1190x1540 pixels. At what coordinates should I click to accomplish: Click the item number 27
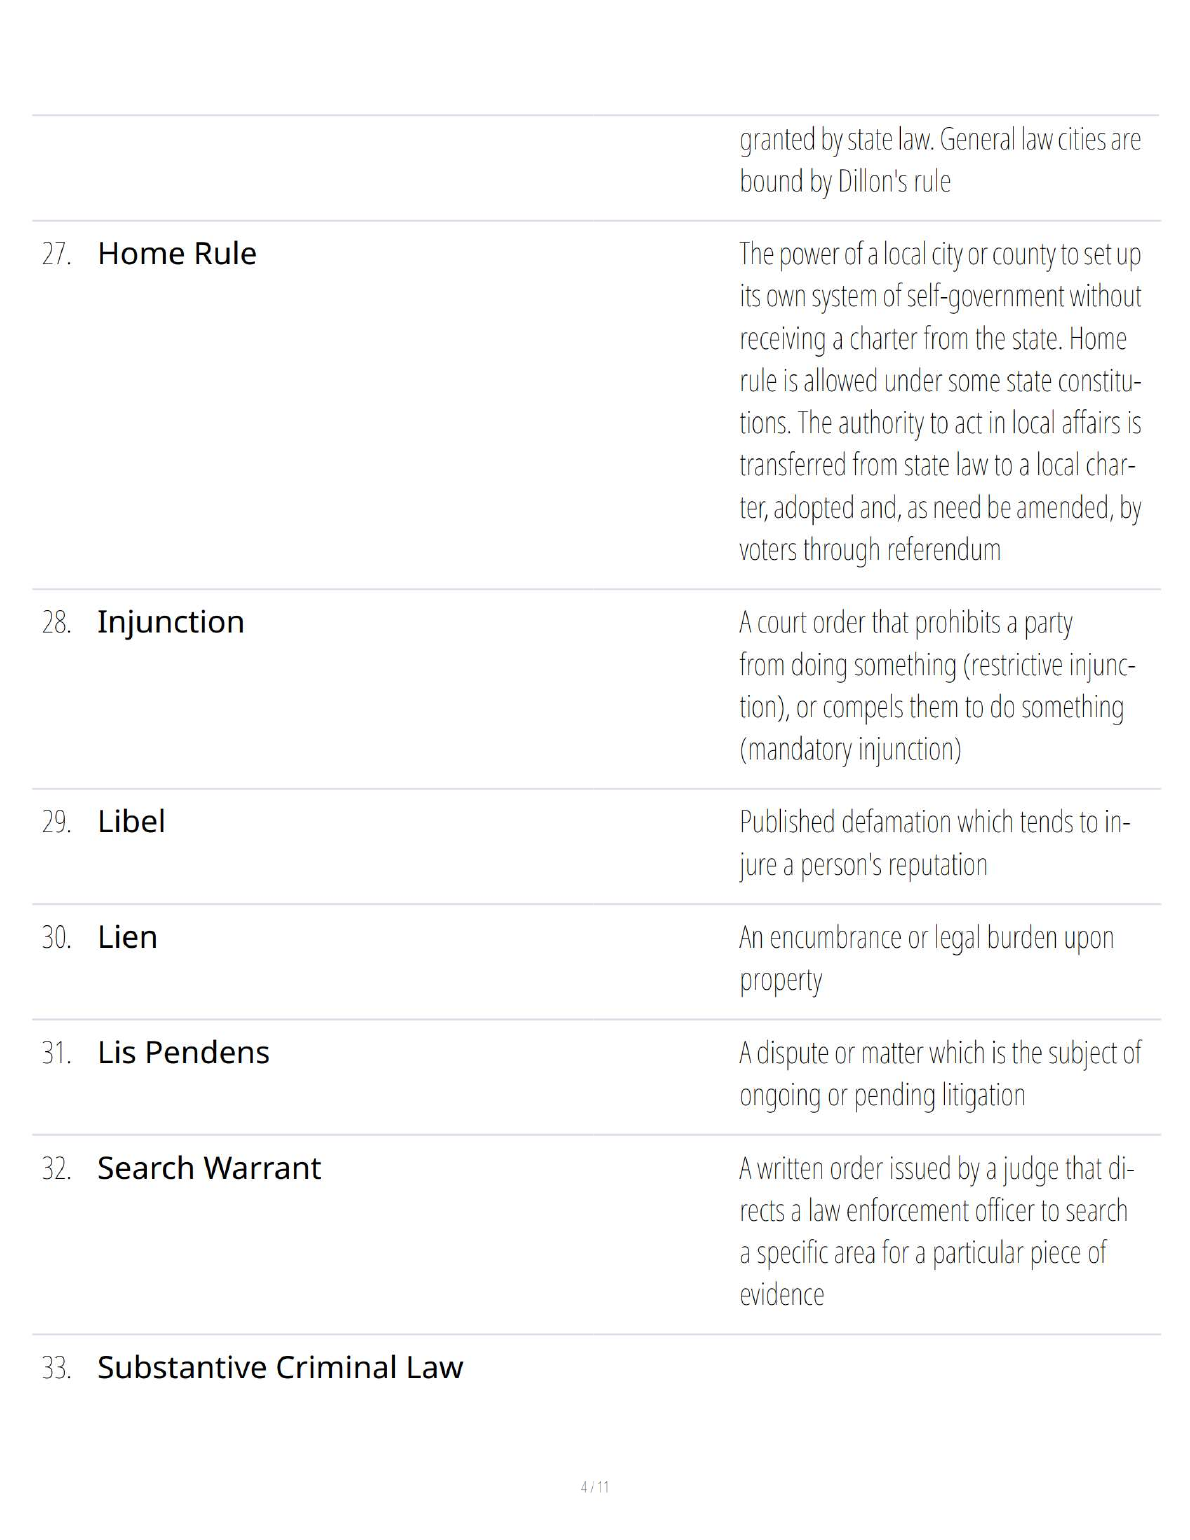(x=56, y=255)
